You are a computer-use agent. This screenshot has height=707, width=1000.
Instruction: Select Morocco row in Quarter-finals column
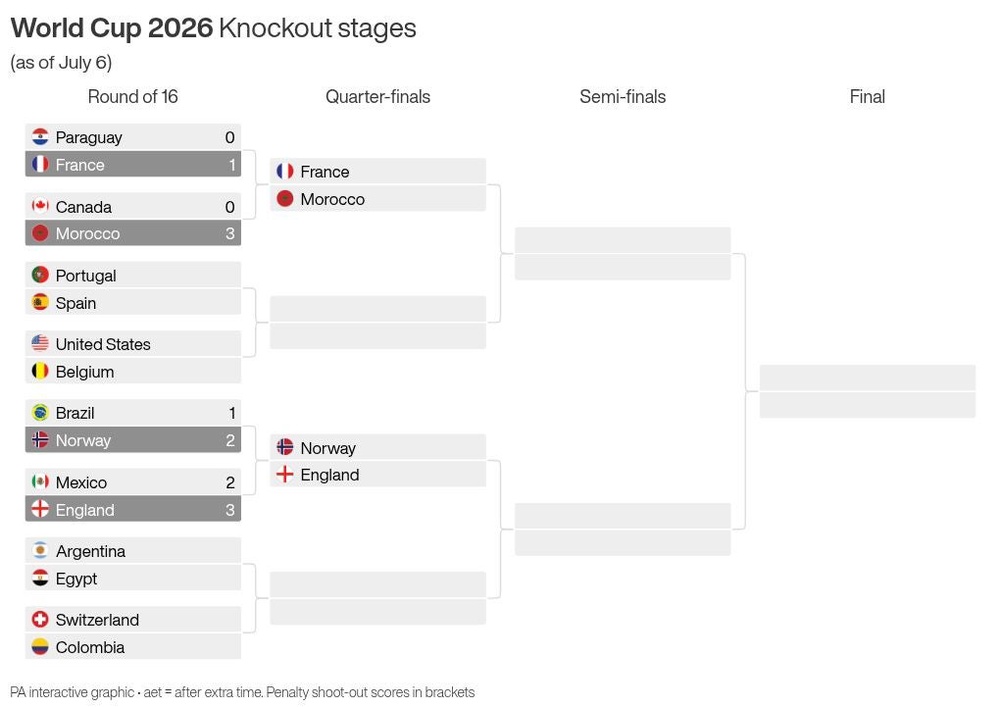pos(378,198)
